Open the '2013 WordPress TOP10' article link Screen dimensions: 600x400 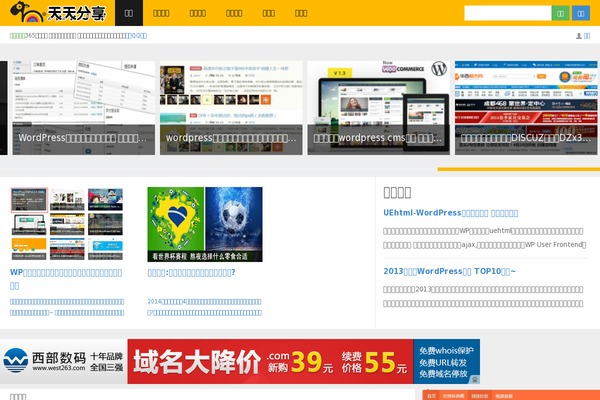[450, 271]
